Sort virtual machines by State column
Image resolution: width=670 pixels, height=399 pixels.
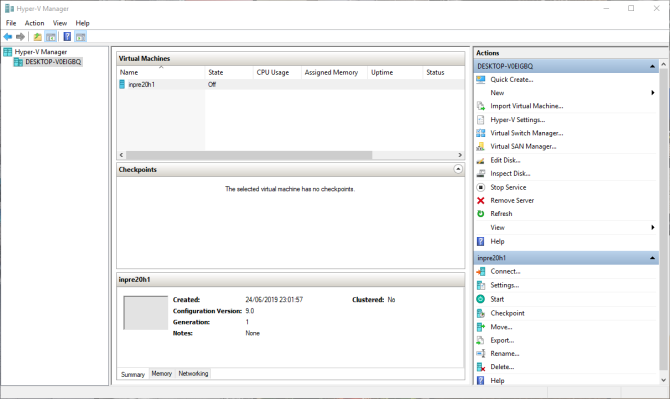pos(229,73)
